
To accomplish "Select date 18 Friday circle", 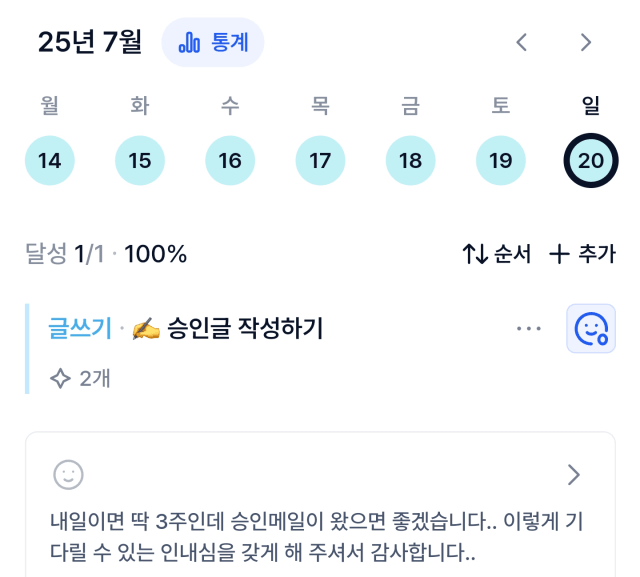I will [x=411, y=160].
